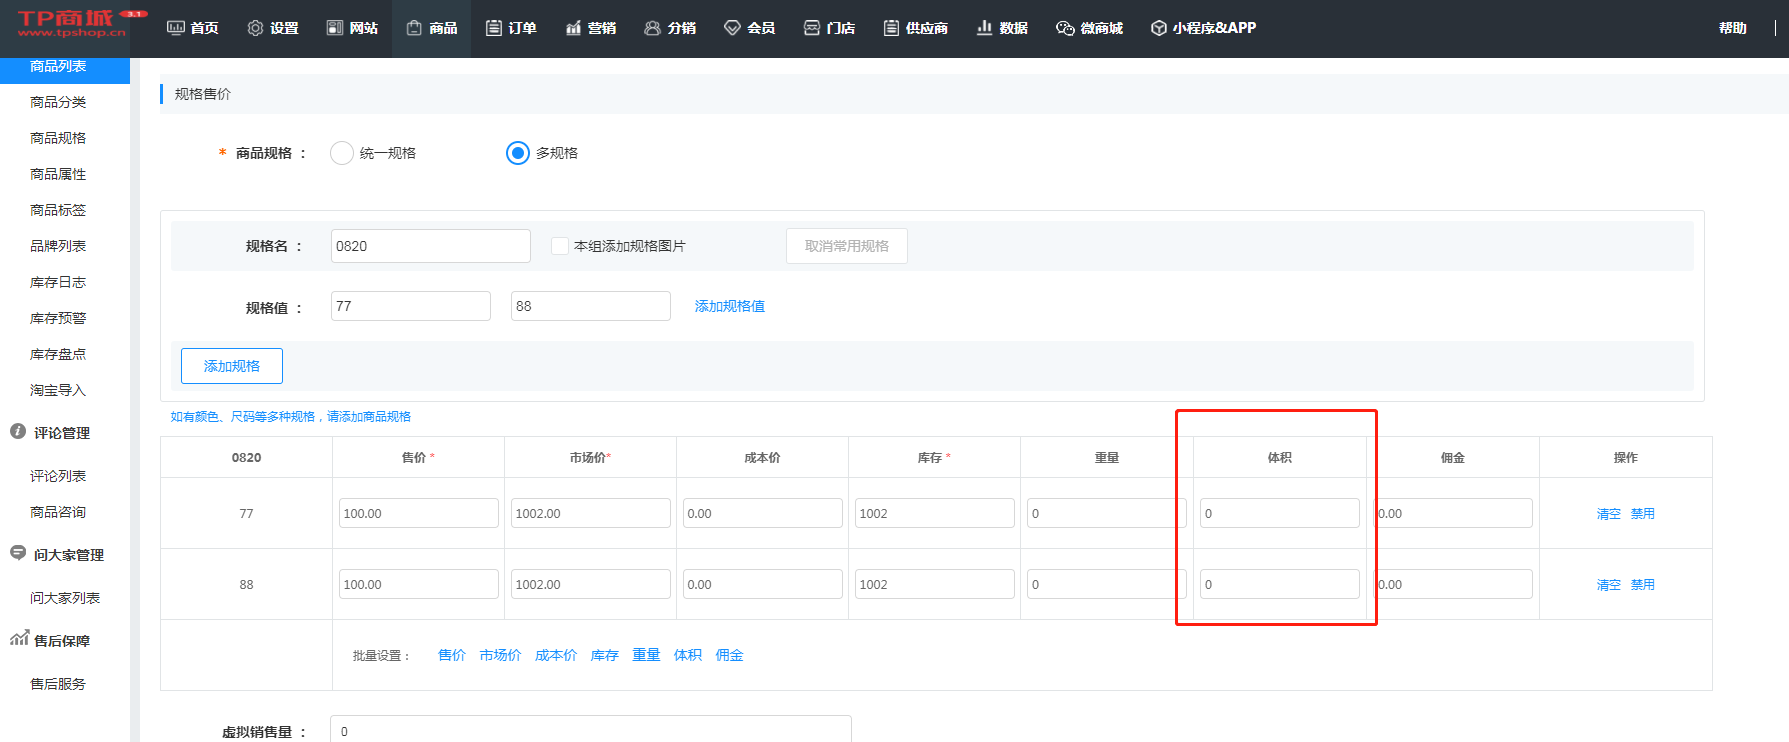Open the 小程序&APP cube icon
1789x742 pixels.
[x=1159, y=28]
